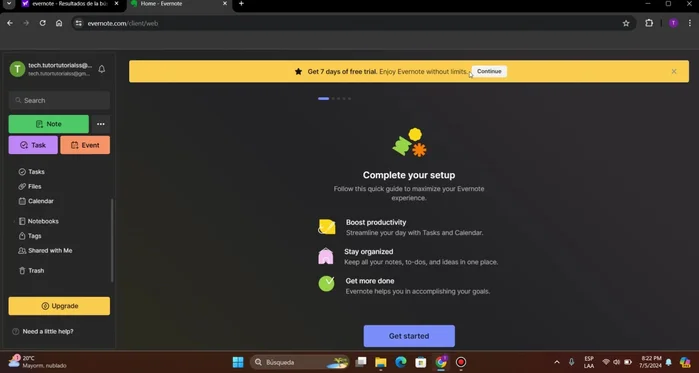Open a new browser tab
The height and width of the screenshot is (373, 699).
click(241, 4)
